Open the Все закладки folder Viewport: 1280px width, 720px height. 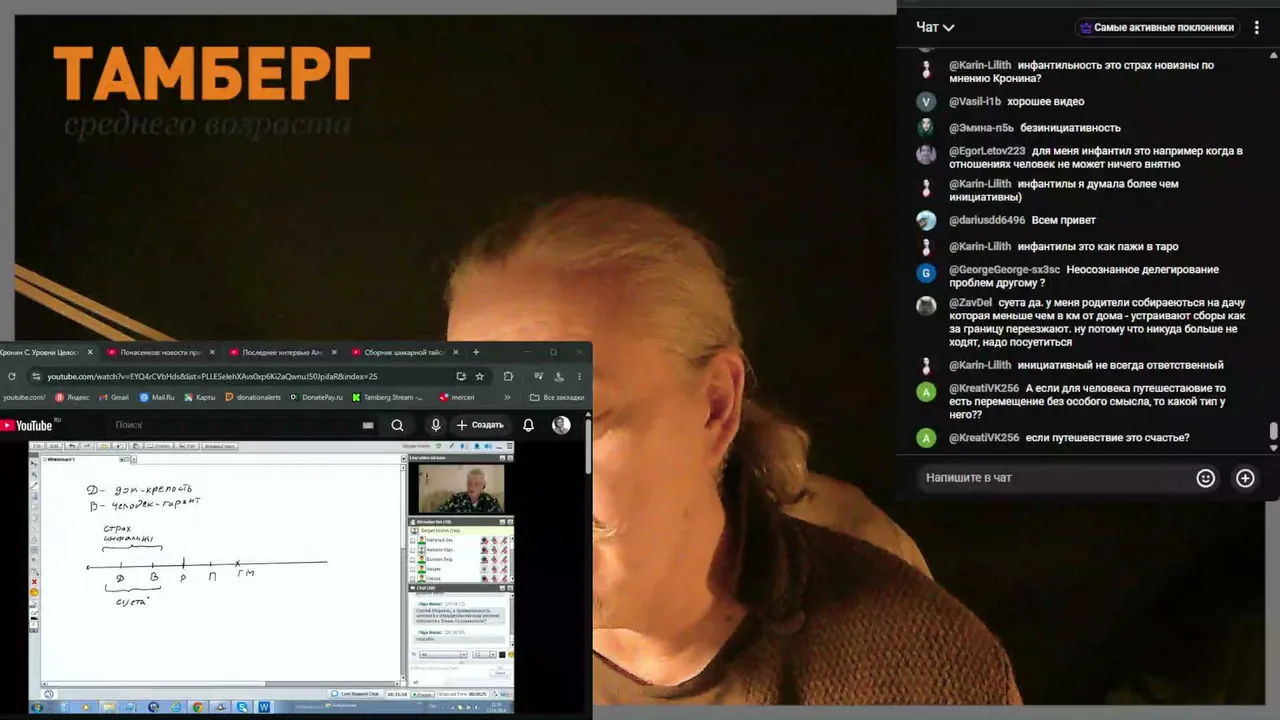[x=557, y=397]
